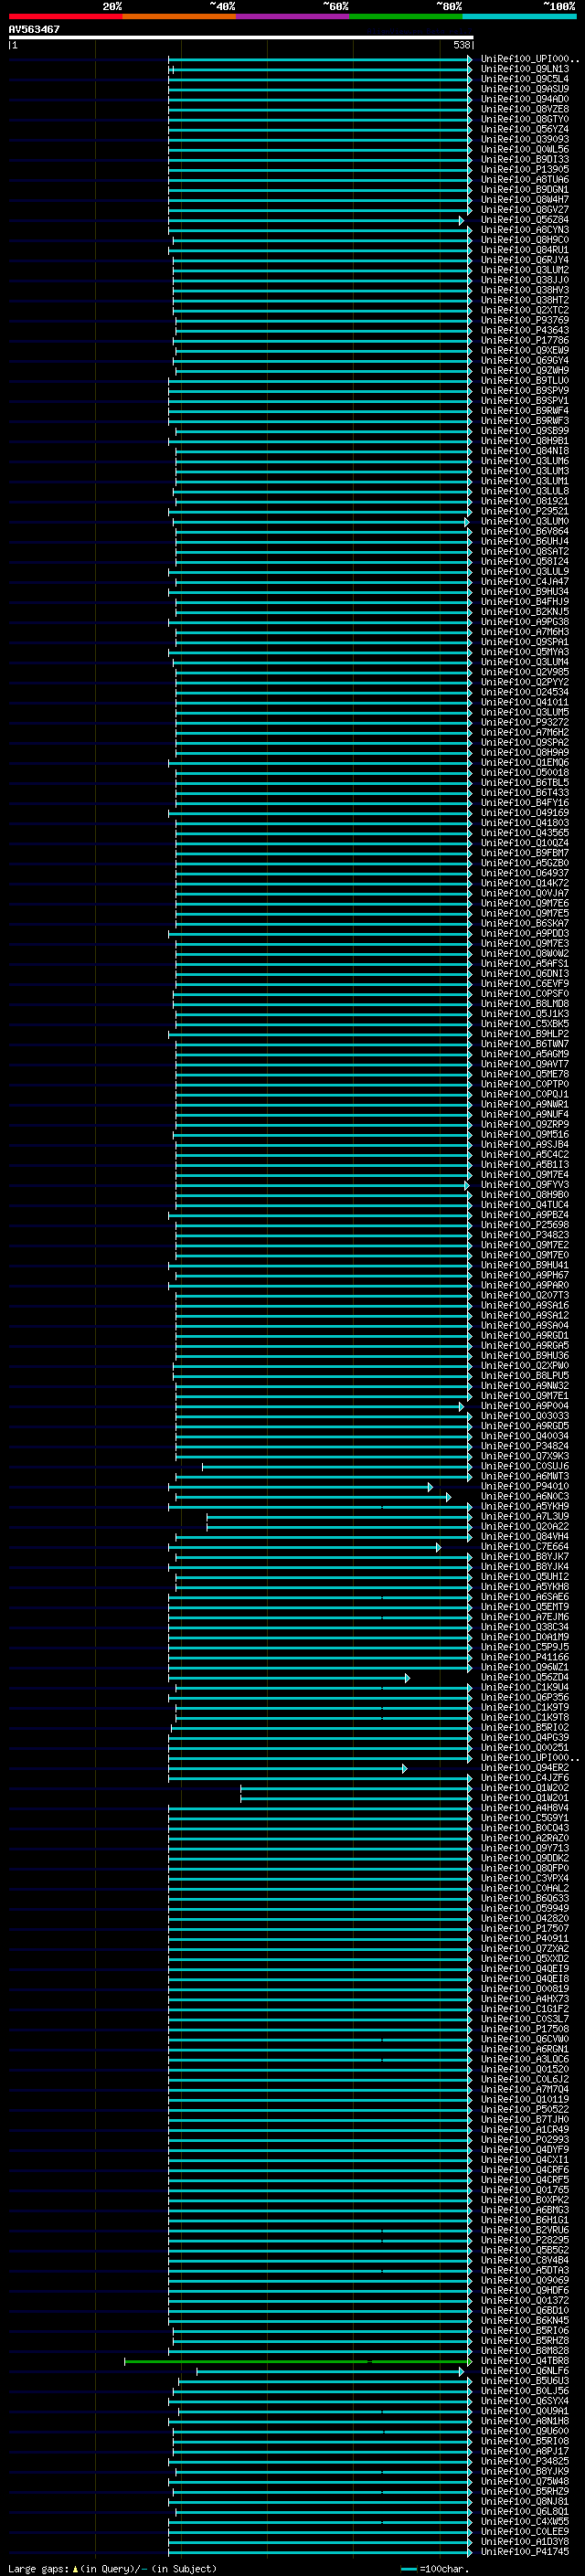Viewport: 585px width, 2576px height.
Task: Select the UniRef100_B5U6U3 label
Action: pyautogui.click(x=525, y=2381)
